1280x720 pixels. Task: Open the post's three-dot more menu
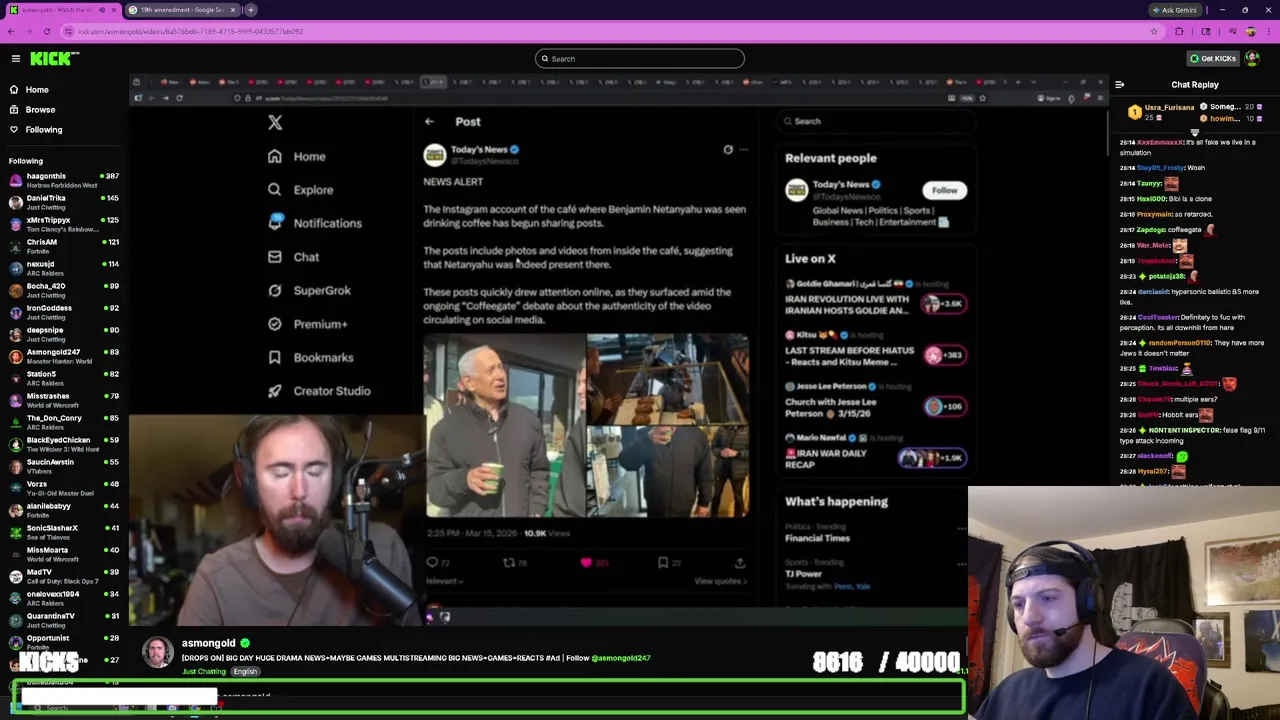(x=743, y=150)
